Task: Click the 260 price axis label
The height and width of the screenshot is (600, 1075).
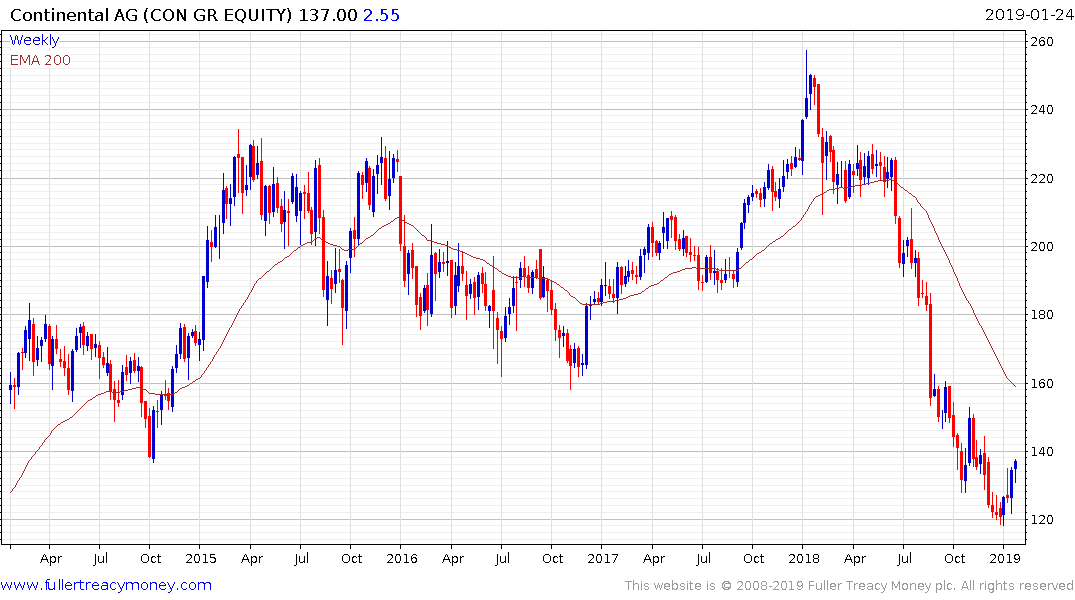Action: point(1042,42)
